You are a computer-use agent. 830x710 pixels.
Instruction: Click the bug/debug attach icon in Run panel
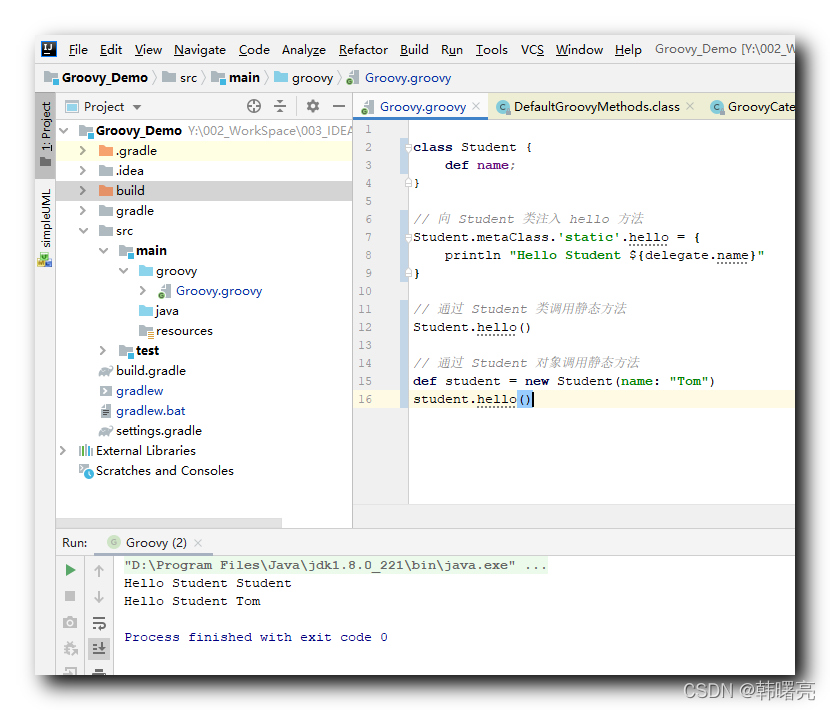coord(70,648)
